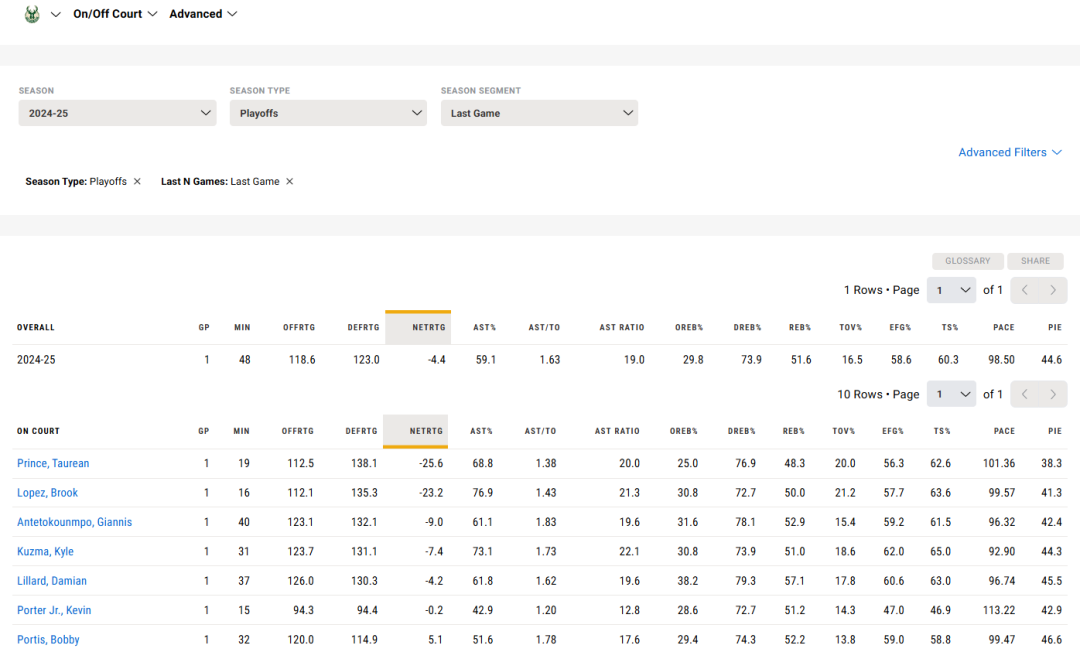Click Lillard's OREB% value 38.2
This screenshot has width=1080, height=652.
coord(687,581)
